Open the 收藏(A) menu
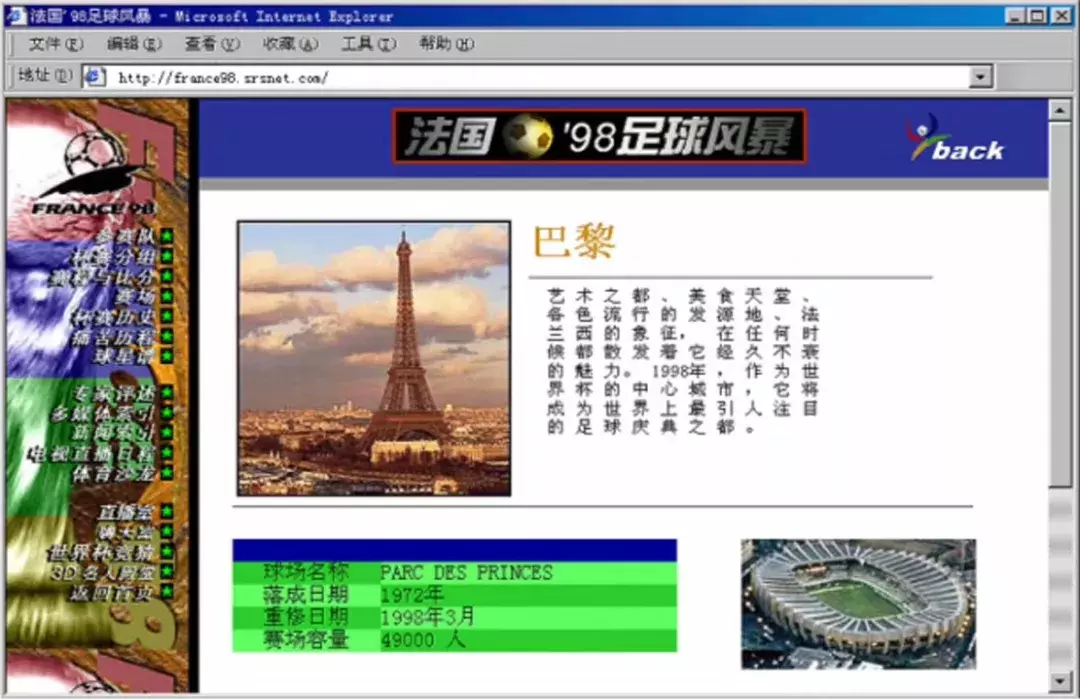The image size is (1080, 699). coord(290,44)
